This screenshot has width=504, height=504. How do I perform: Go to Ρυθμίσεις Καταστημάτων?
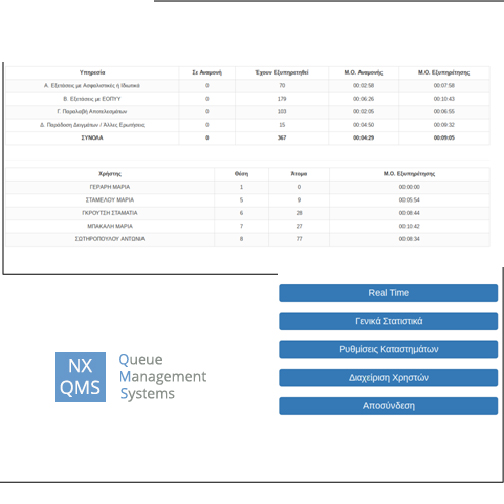pyautogui.click(x=389, y=349)
